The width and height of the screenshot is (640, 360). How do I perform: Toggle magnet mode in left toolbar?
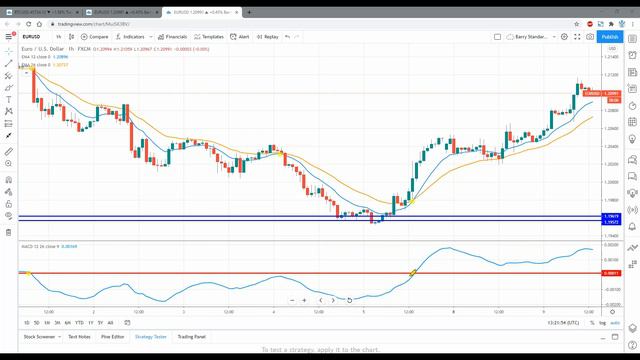point(9,180)
